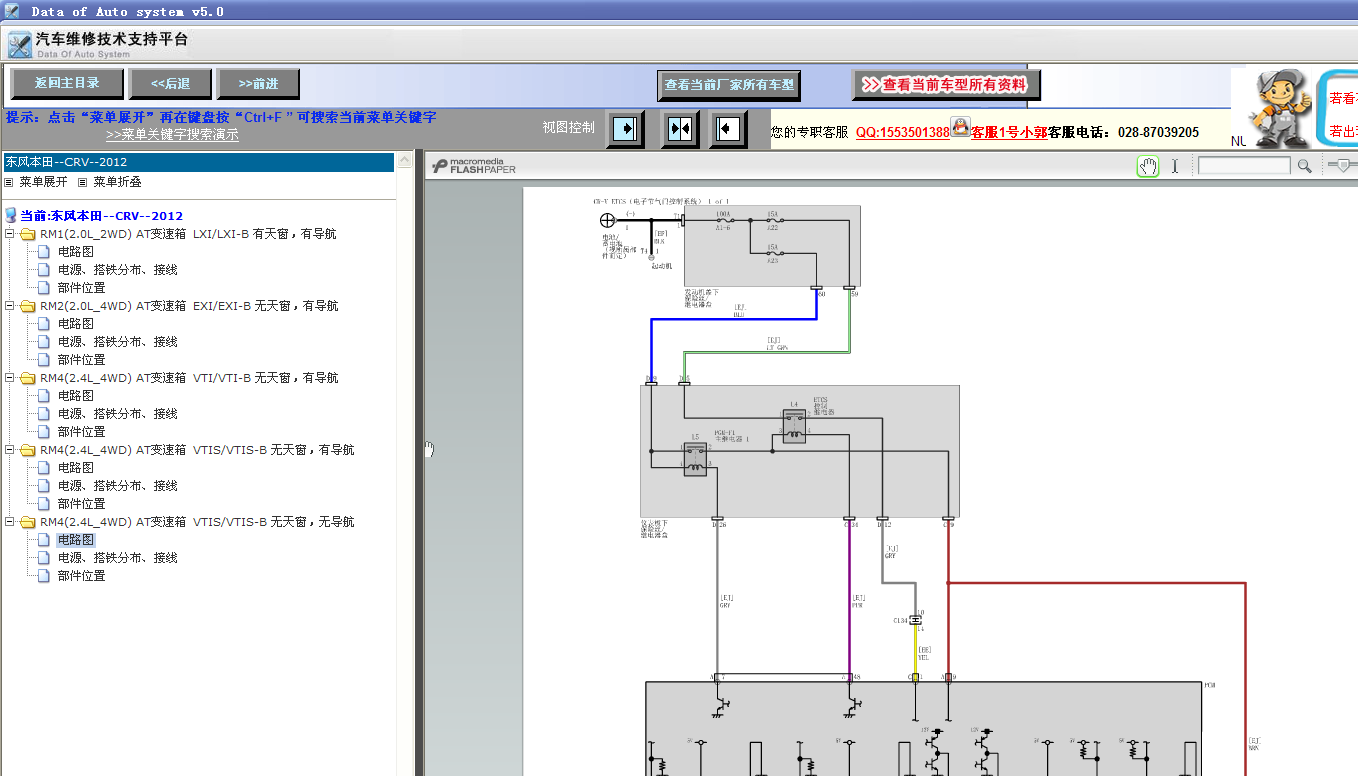Select the FlashPaper text selection cursor tool
The width and height of the screenshot is (1358, 776).
pos(1175,166)
